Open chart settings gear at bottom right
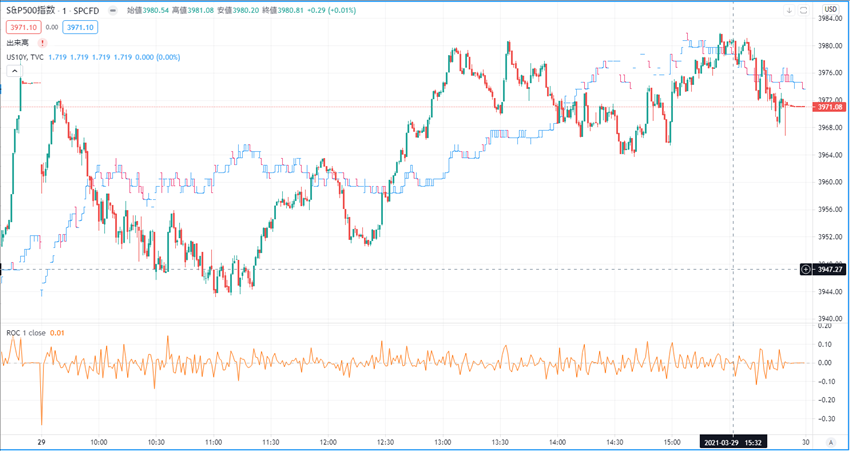The height and width of the screenshot is (451, 850). (x=830, y=441)
